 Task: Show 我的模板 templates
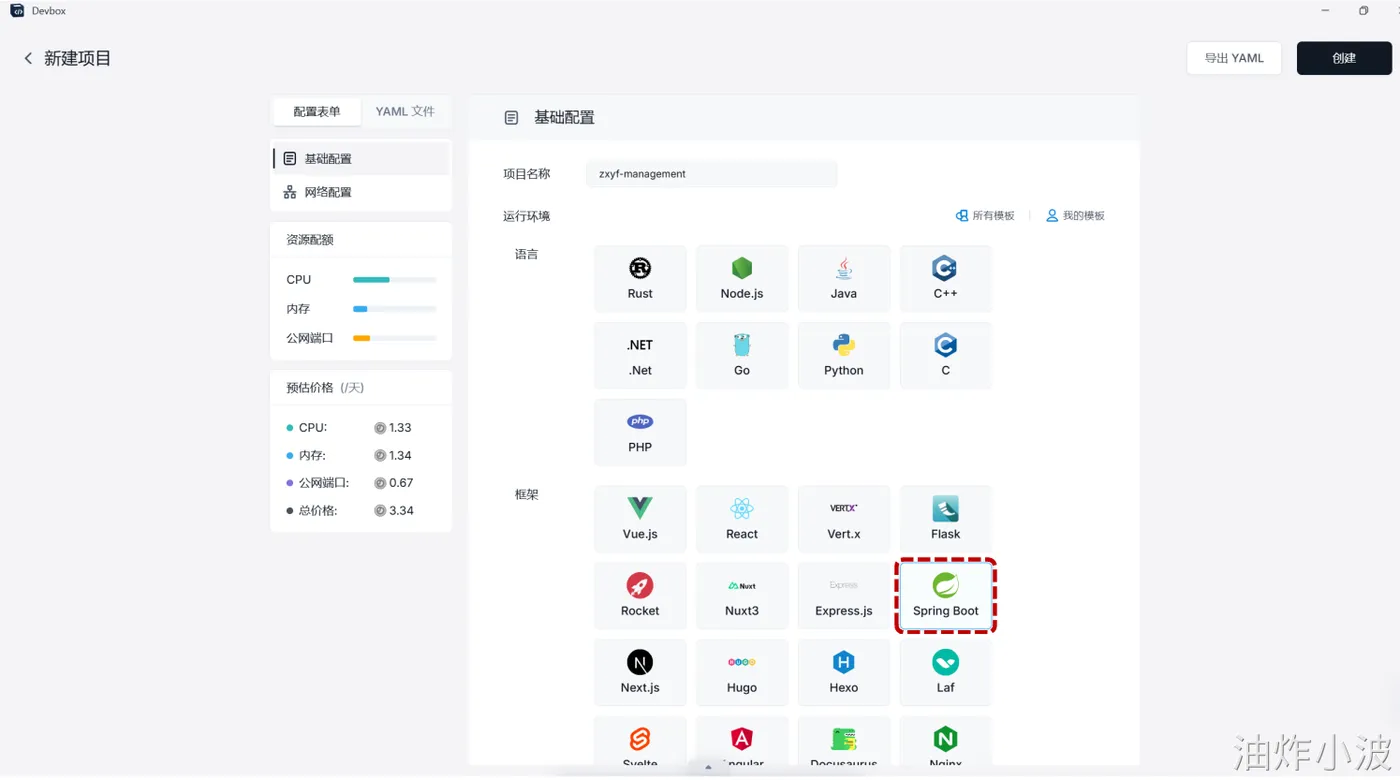click(x=1075, y=216)
